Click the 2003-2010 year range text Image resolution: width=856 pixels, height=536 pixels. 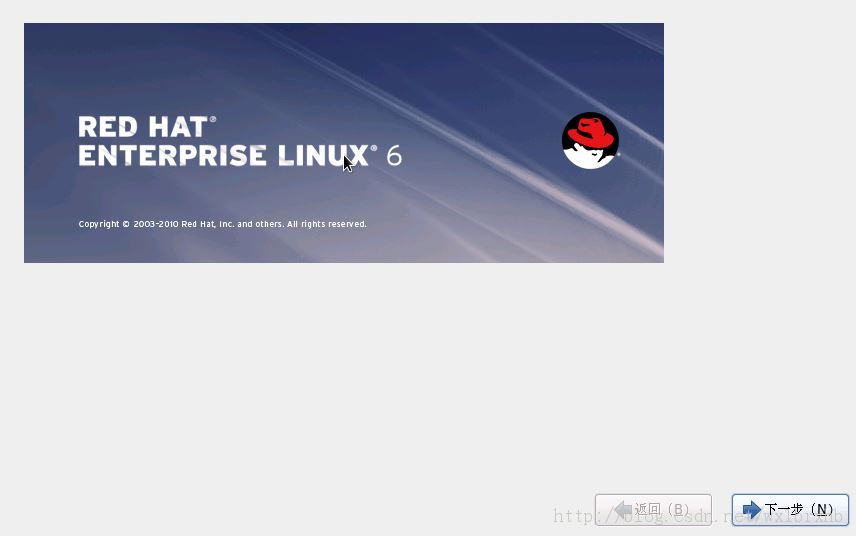pyautogui.click(x=156, y=224)
